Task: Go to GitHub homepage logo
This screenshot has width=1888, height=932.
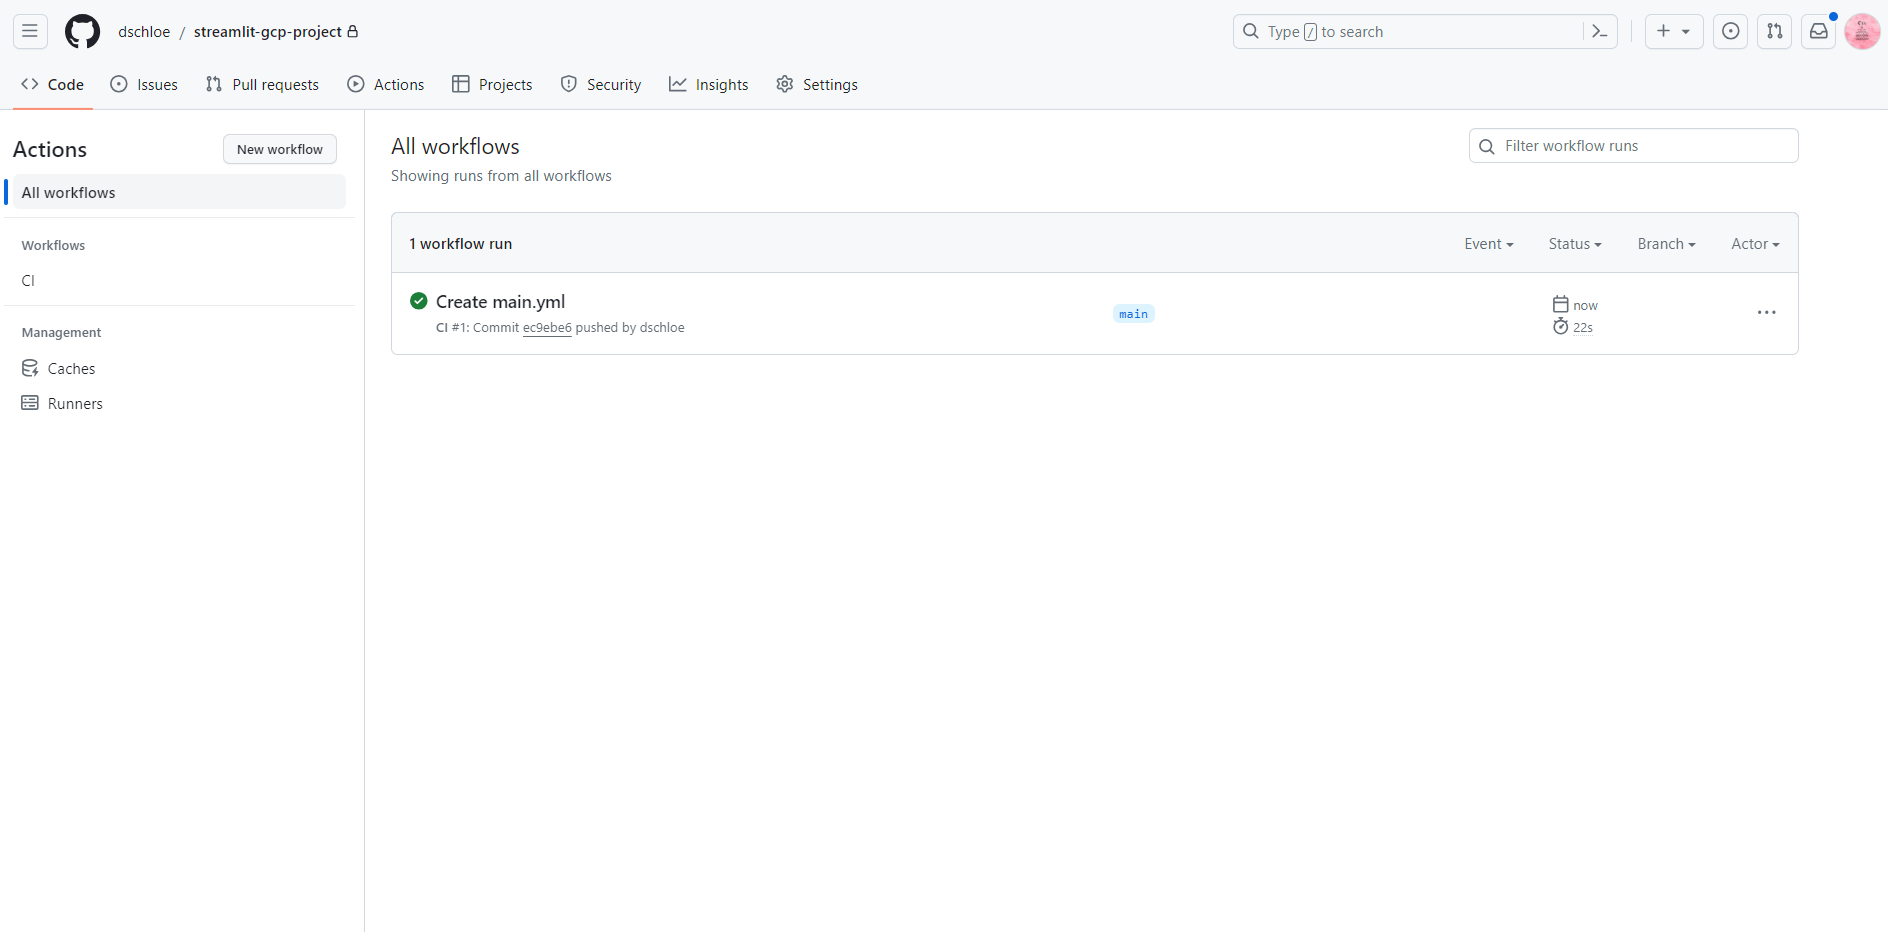Action: (x=82, y=31)
